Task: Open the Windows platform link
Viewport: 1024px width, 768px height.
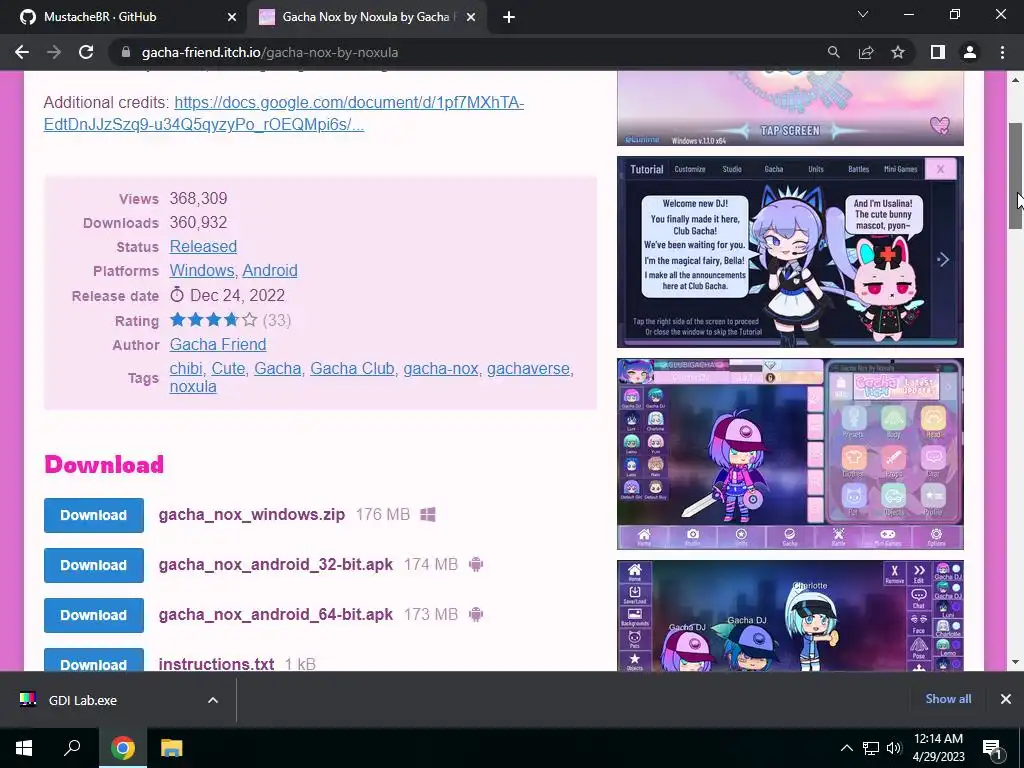Action: click(x=202, y=270)
